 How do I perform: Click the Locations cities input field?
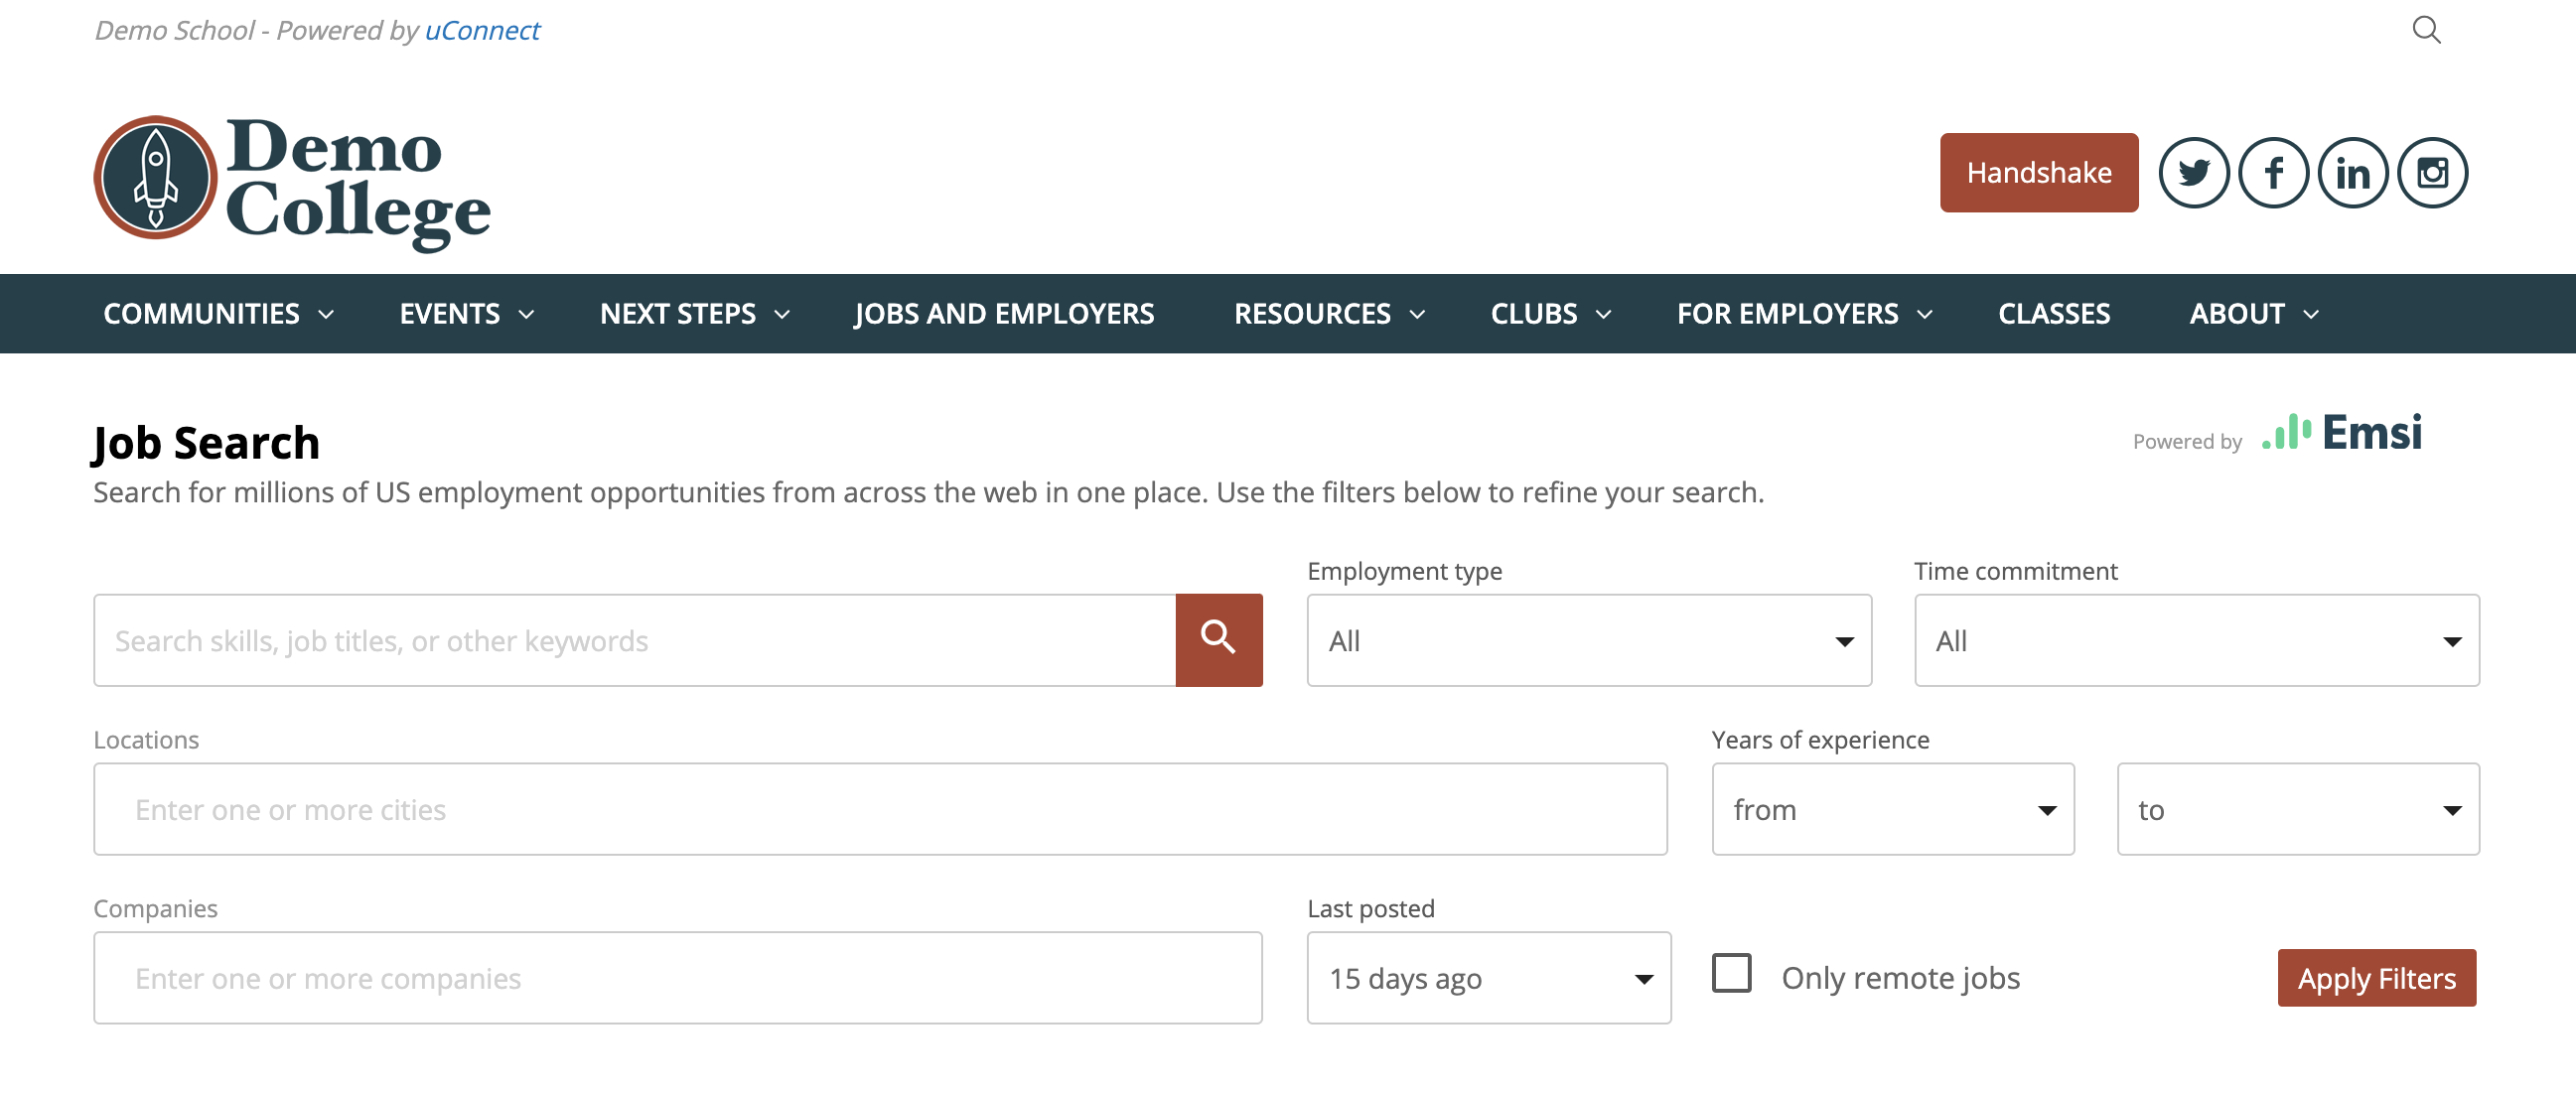[x=879, y=809]
